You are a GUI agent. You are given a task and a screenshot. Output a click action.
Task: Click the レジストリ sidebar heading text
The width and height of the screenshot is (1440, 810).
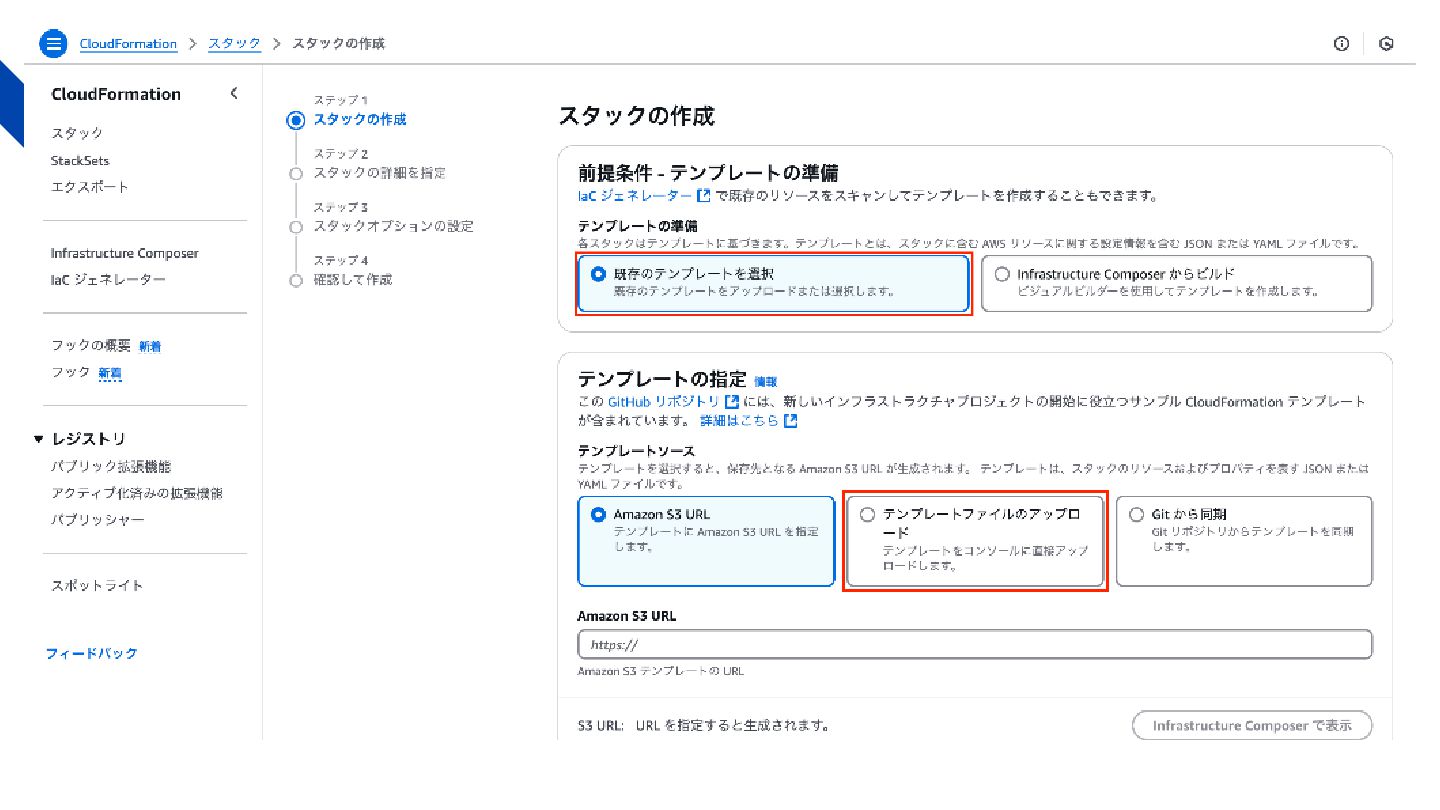(88, 439)
